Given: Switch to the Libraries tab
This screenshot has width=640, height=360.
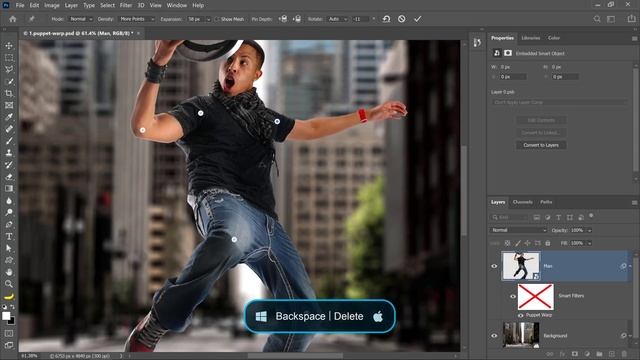Looking at the screenshot, I should [x=531, y=38].
